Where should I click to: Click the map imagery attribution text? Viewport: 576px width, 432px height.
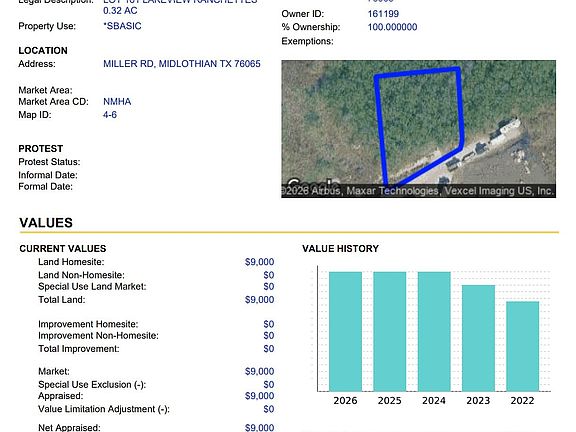coord(418,191)
